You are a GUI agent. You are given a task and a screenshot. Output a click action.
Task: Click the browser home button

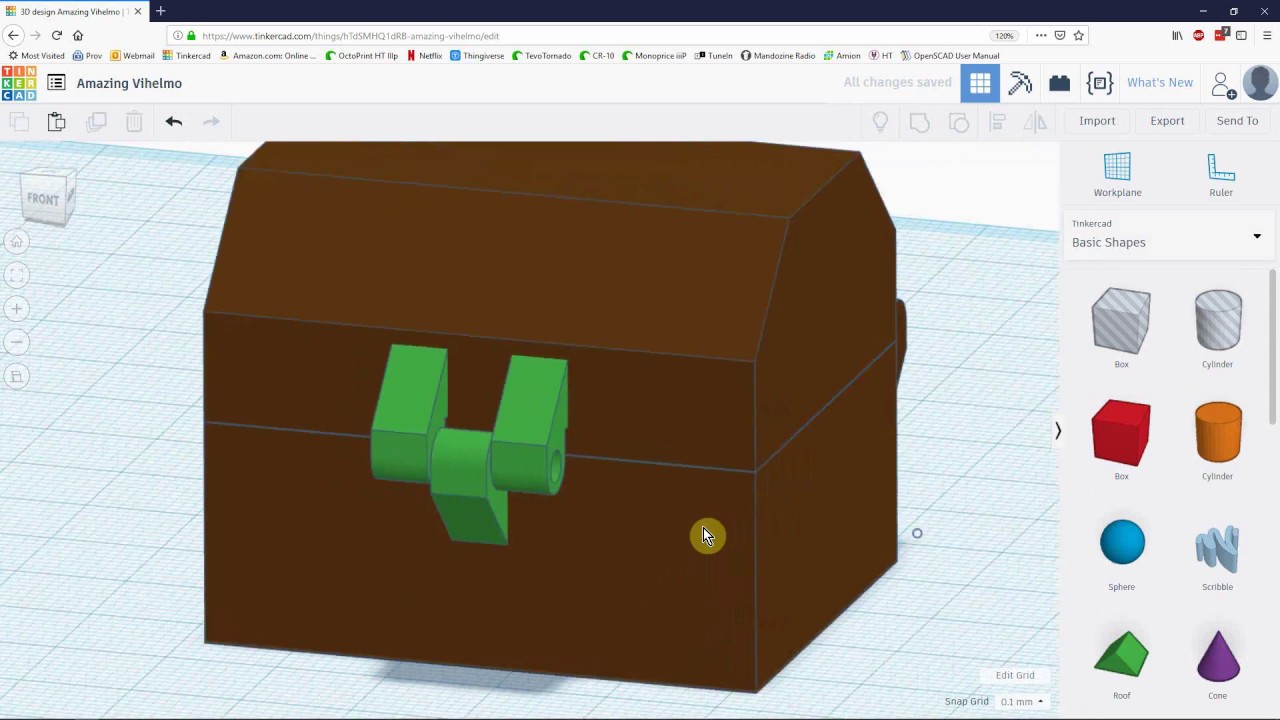pos(78,35)
